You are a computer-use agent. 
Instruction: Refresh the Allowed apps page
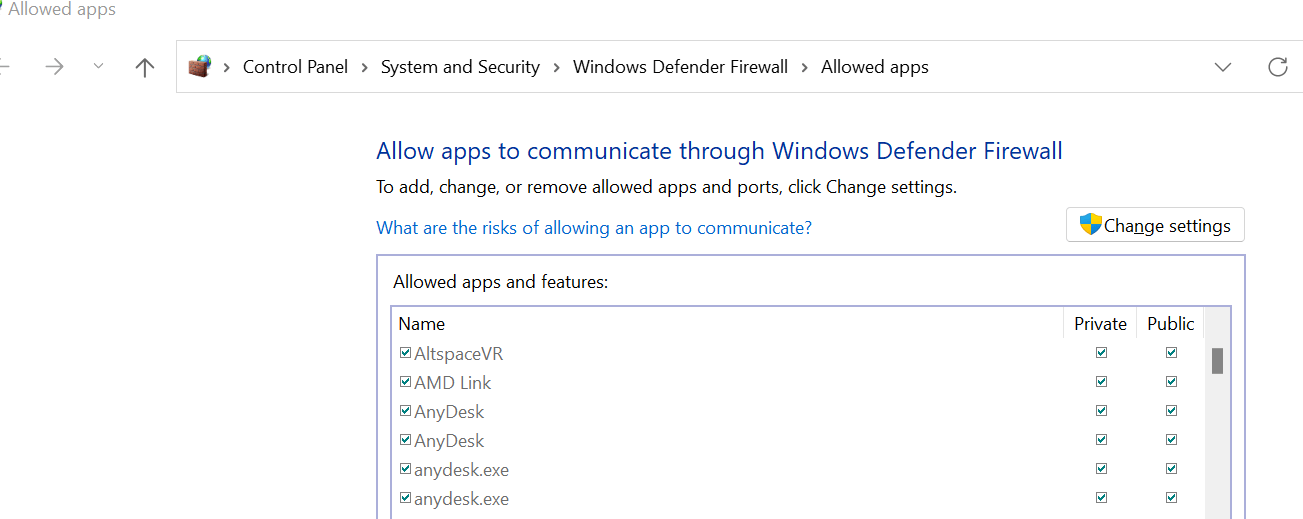1277,67
